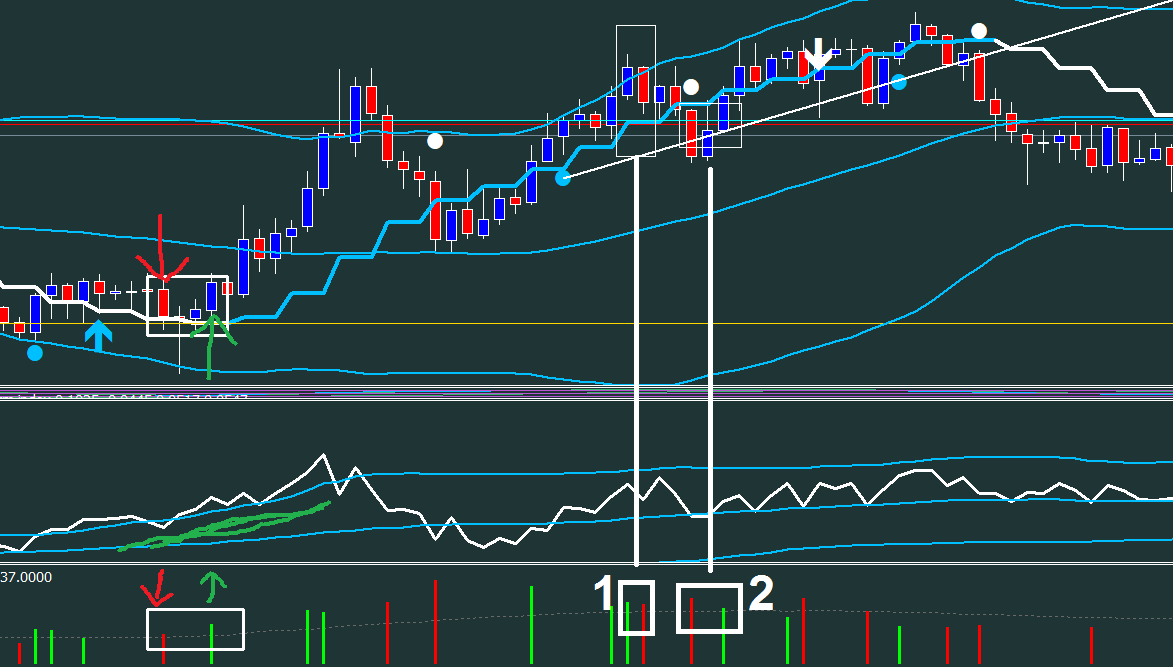Select the red horizontal resistance line
The width and height of the screenshot is (1173, 667).
tap(586, 124)
